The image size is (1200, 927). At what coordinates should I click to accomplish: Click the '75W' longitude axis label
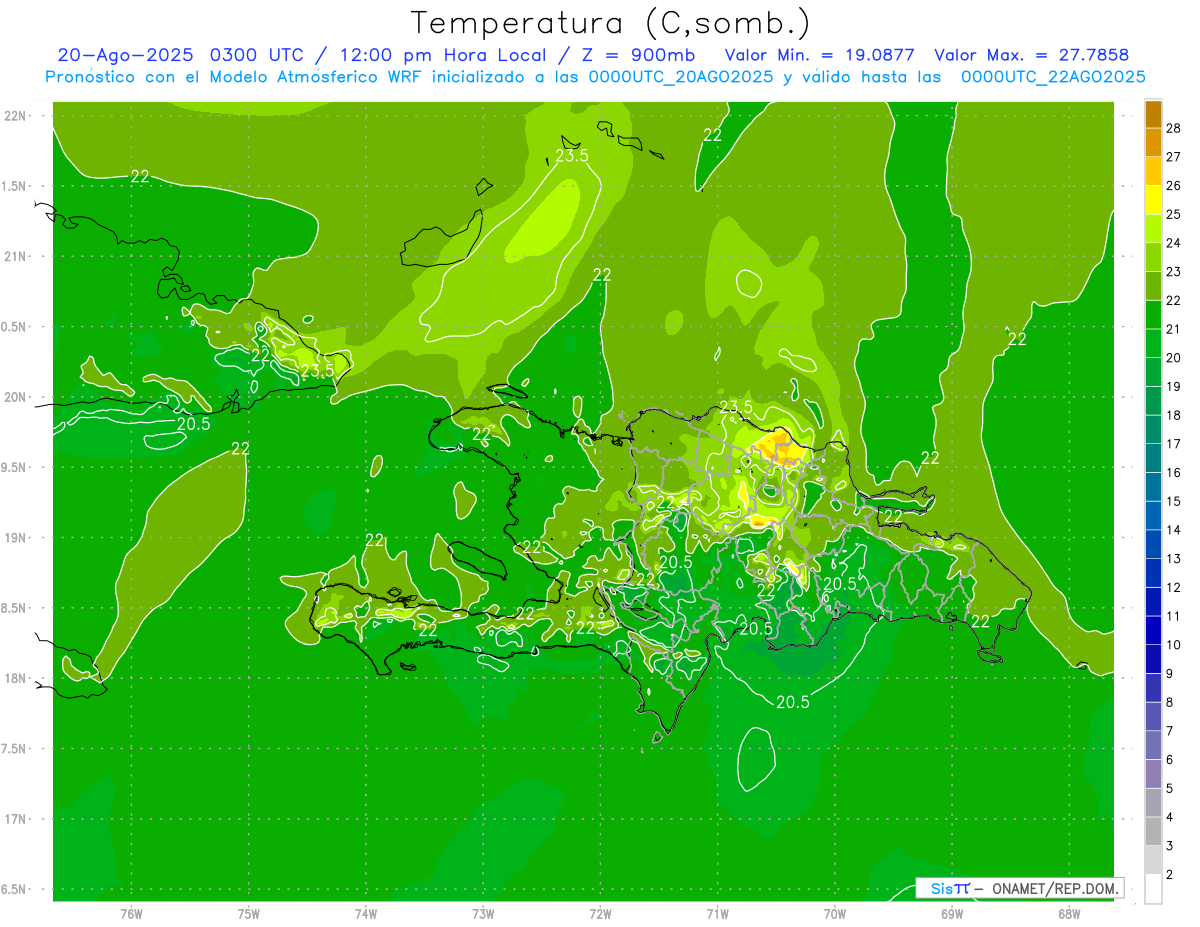[249, 914]
